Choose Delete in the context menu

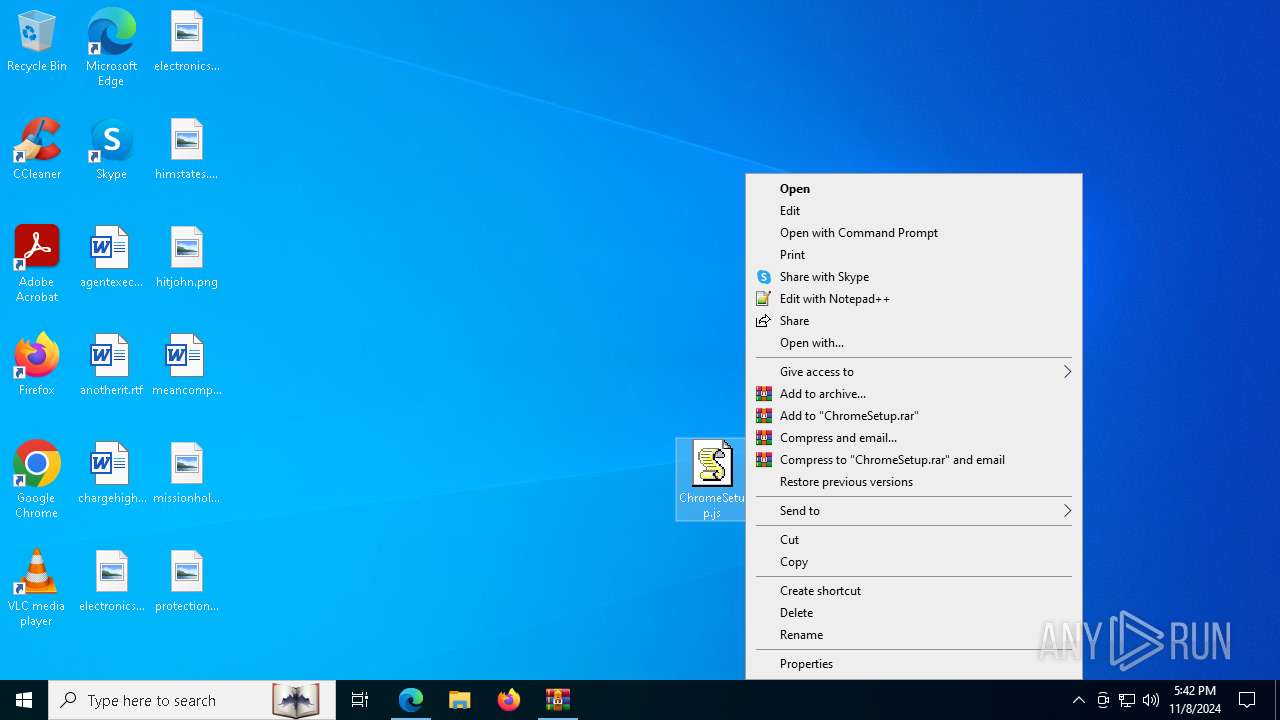pyautogui.click(x=914, y=613)
